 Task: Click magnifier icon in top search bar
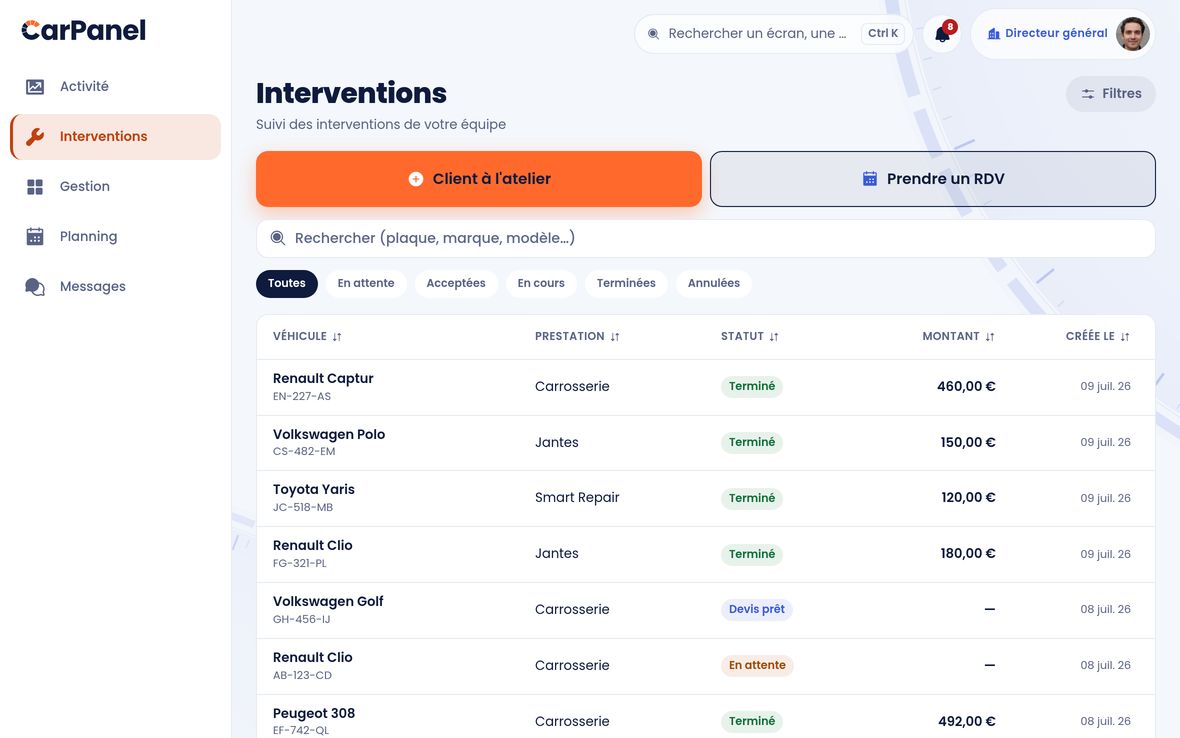(653, 34)
